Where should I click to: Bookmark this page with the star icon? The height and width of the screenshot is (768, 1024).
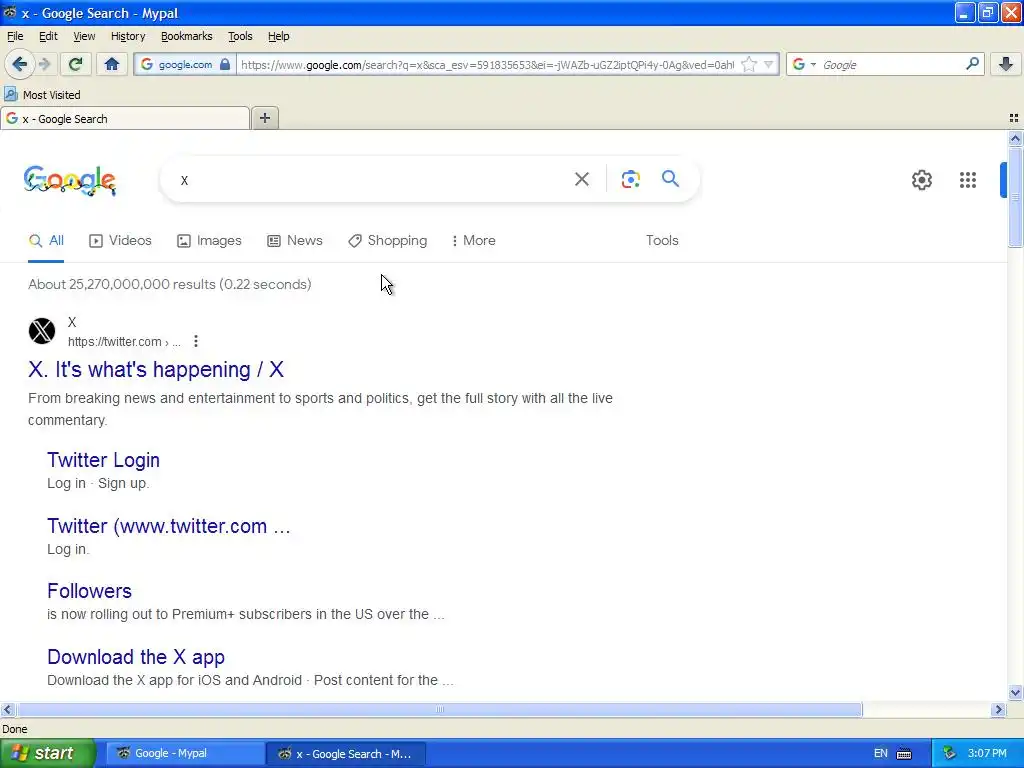click(x=749, y=65)
